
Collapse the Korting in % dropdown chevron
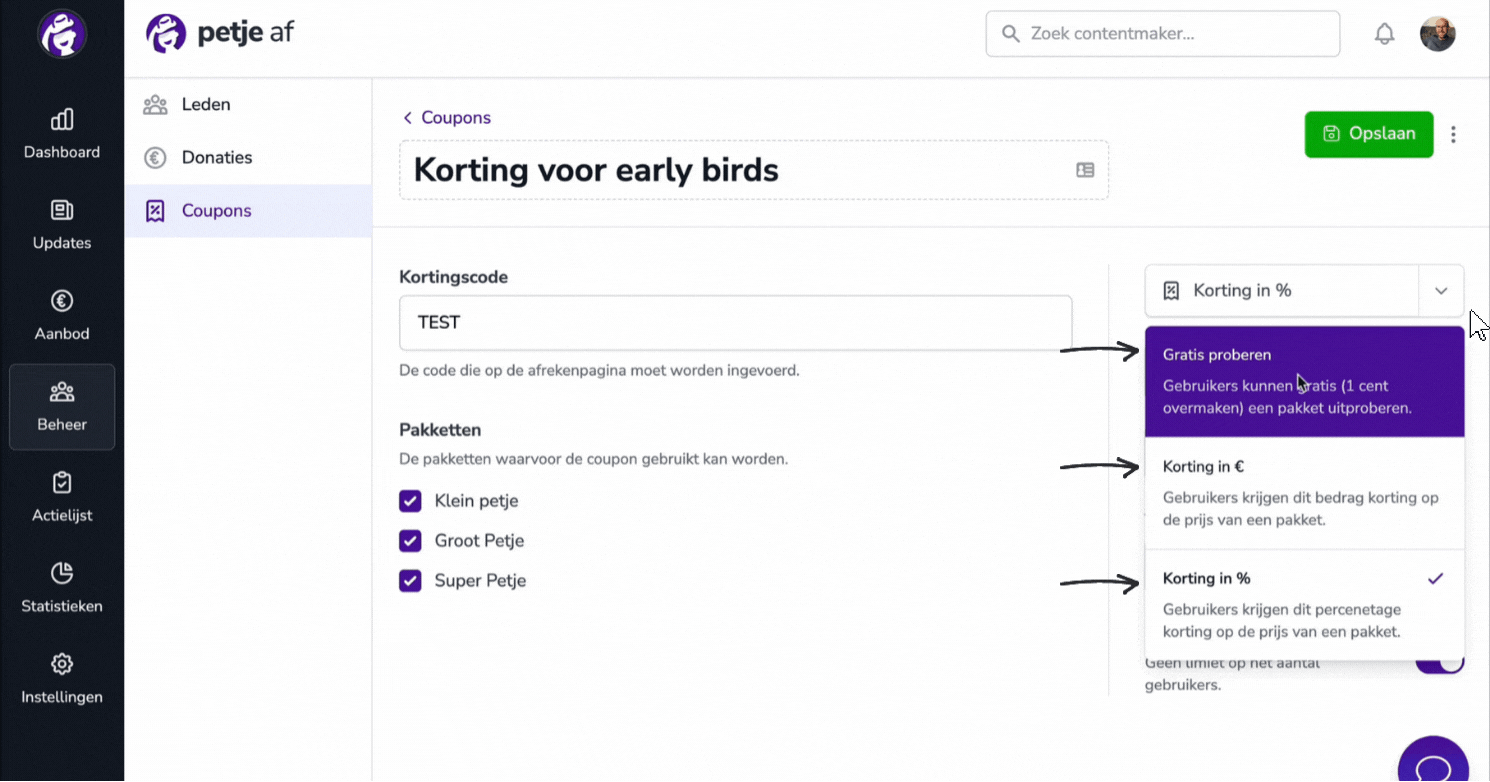1441,291
